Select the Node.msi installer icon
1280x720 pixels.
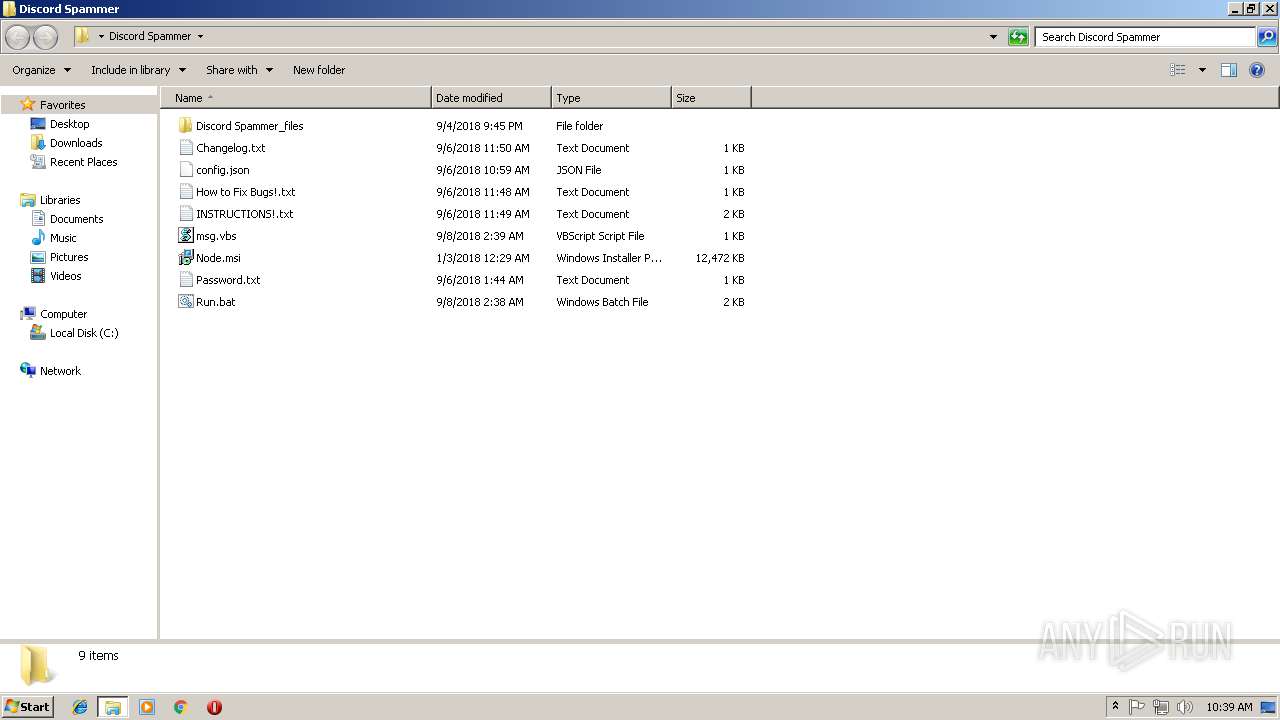tap(185, 258)
